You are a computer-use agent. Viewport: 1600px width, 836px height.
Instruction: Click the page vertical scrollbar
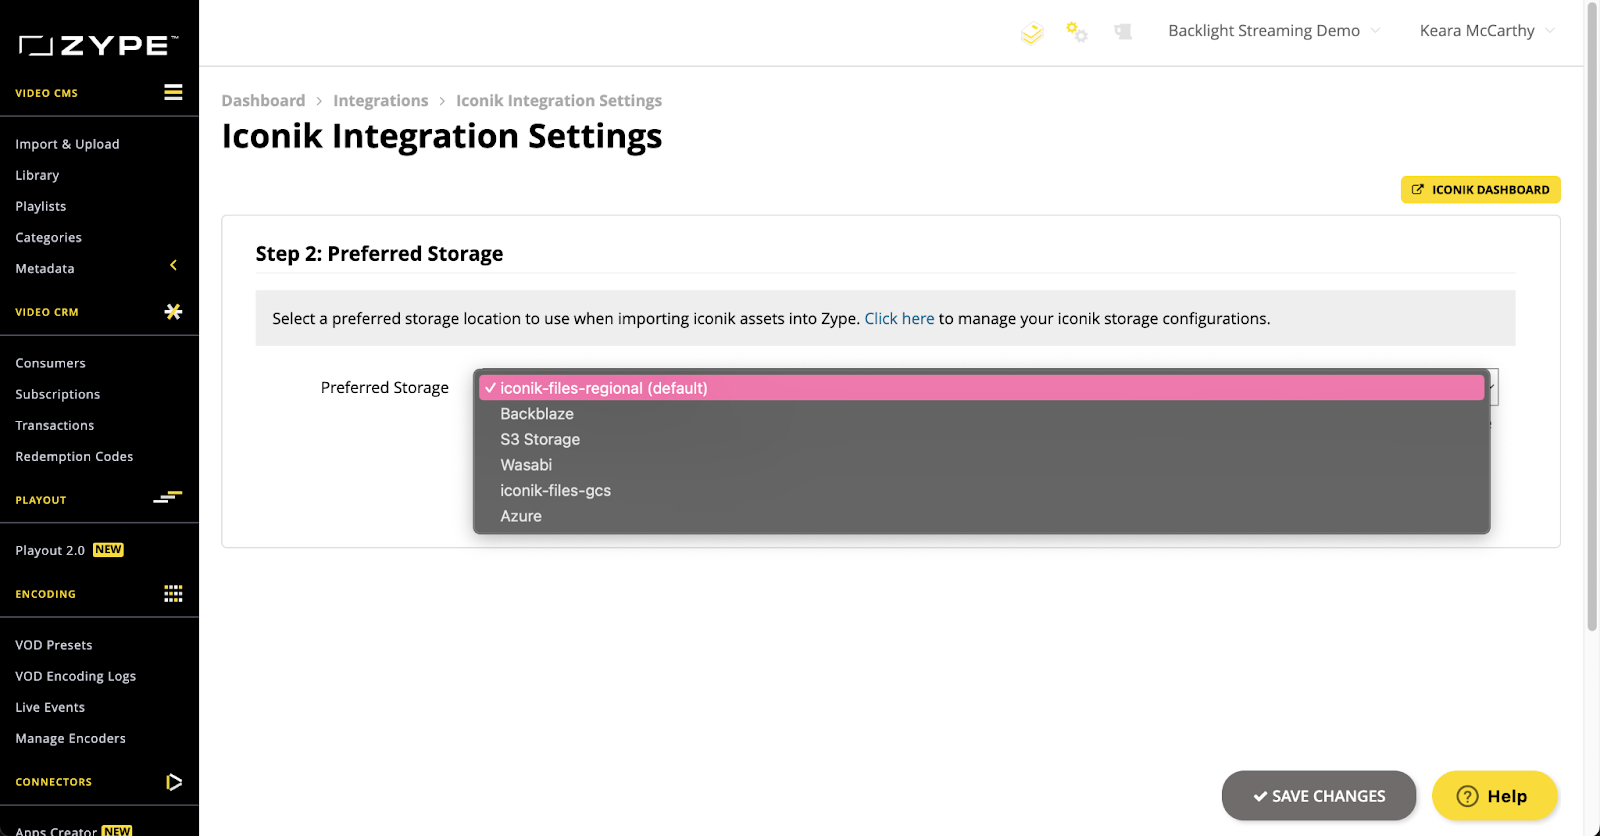(x=1592, y=316)
